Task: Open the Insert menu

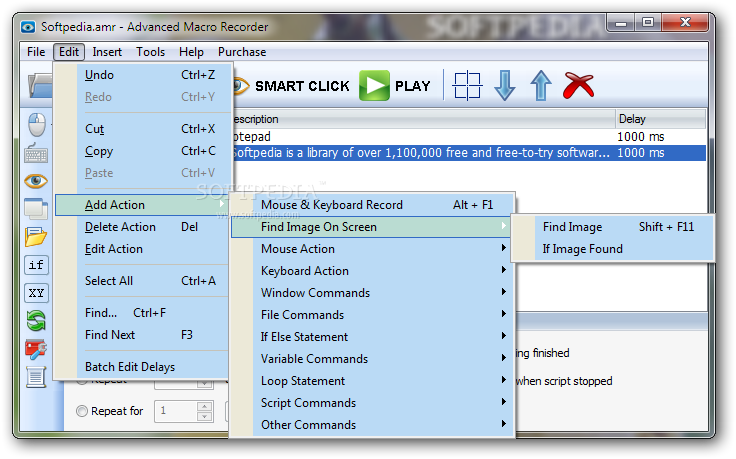Action: 107,52
